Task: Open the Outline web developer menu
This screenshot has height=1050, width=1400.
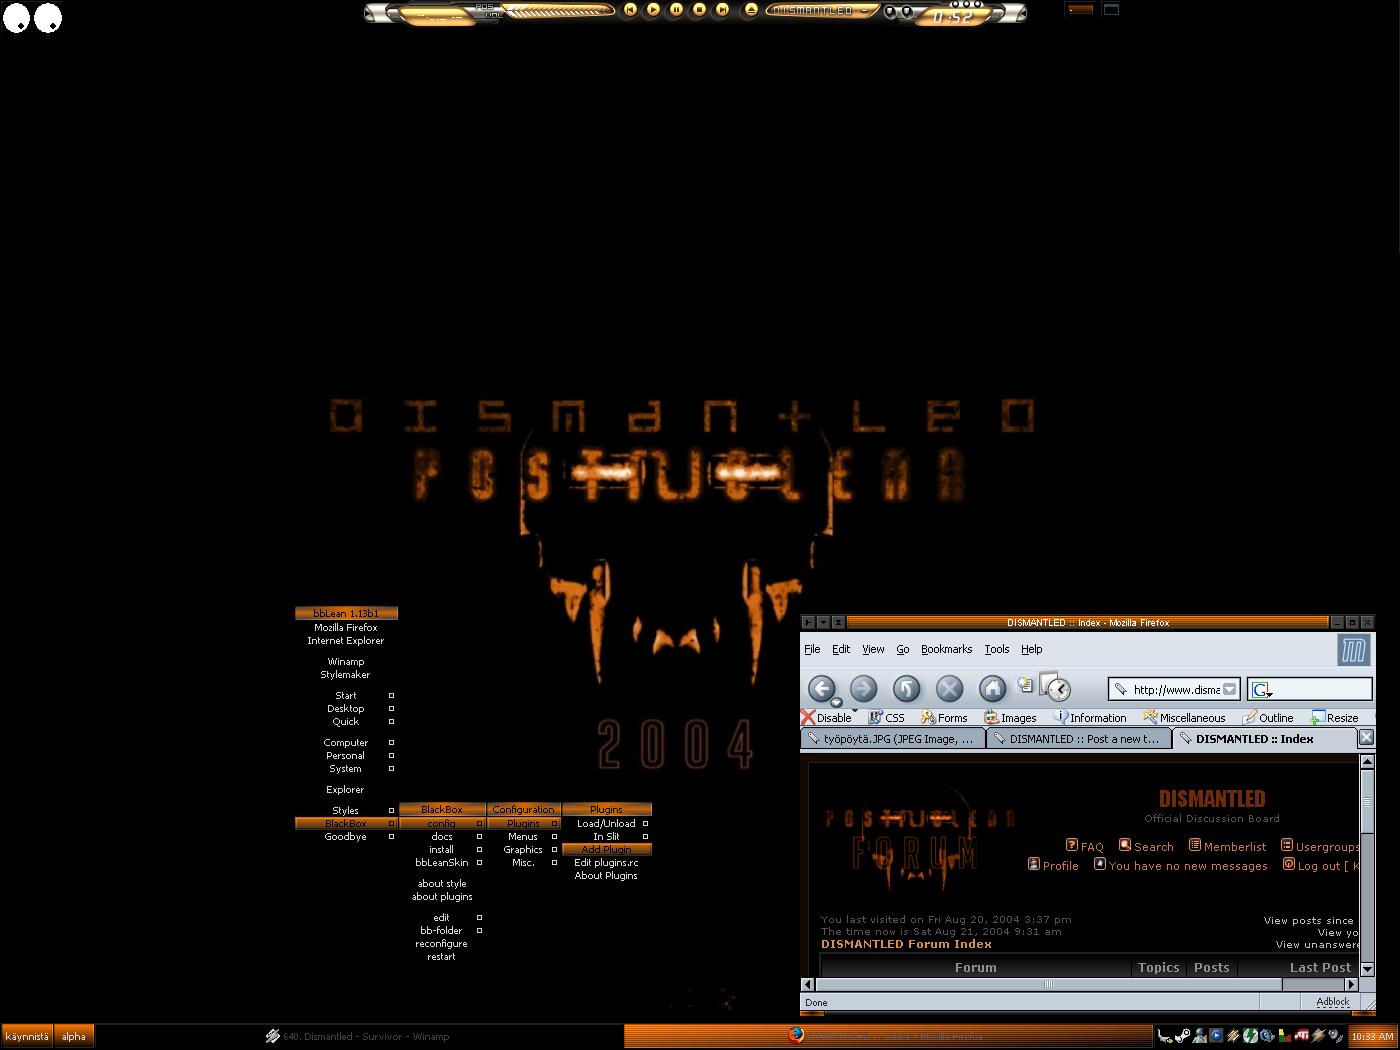Action: [x=1268, y=717]
